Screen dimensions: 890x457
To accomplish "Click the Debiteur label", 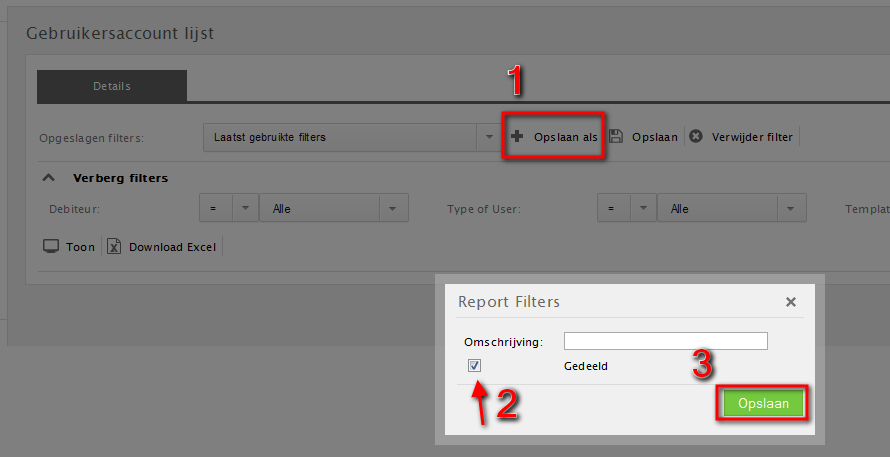I will (75, 209).
